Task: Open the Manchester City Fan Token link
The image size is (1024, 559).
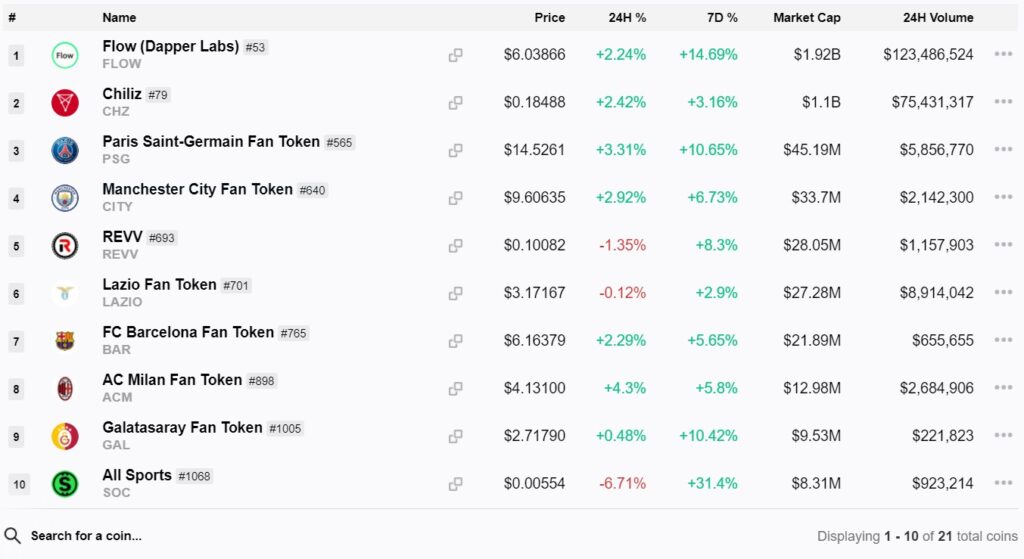Action: pos(197,189)
